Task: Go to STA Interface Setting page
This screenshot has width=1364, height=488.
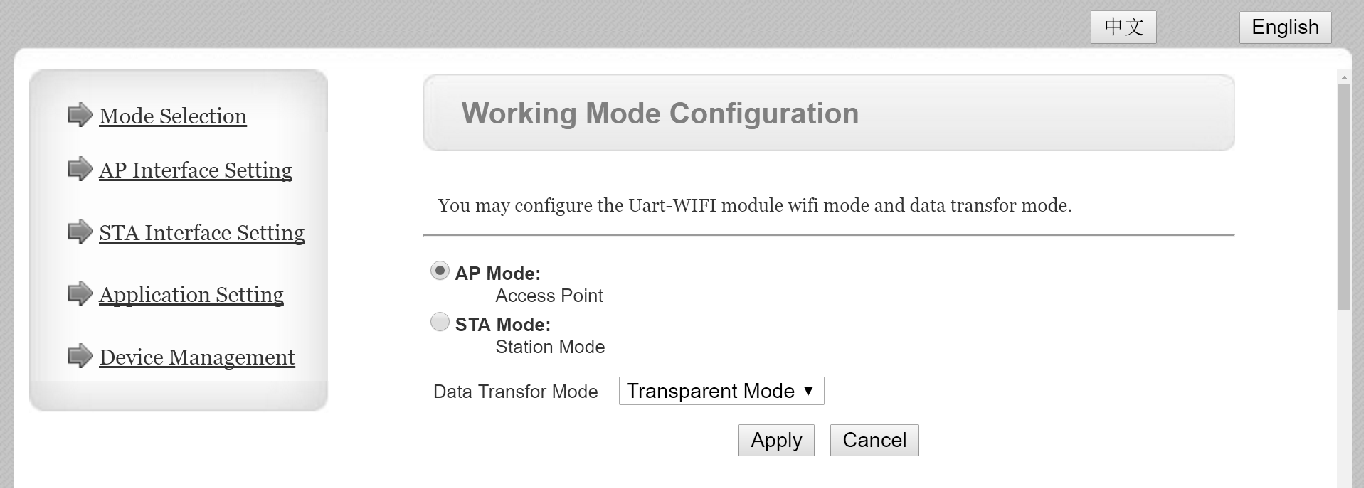Action: click(202, 233)
